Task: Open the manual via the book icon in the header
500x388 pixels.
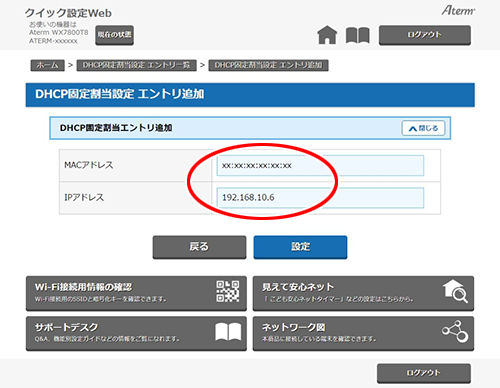Action: [x=358, y=35]
